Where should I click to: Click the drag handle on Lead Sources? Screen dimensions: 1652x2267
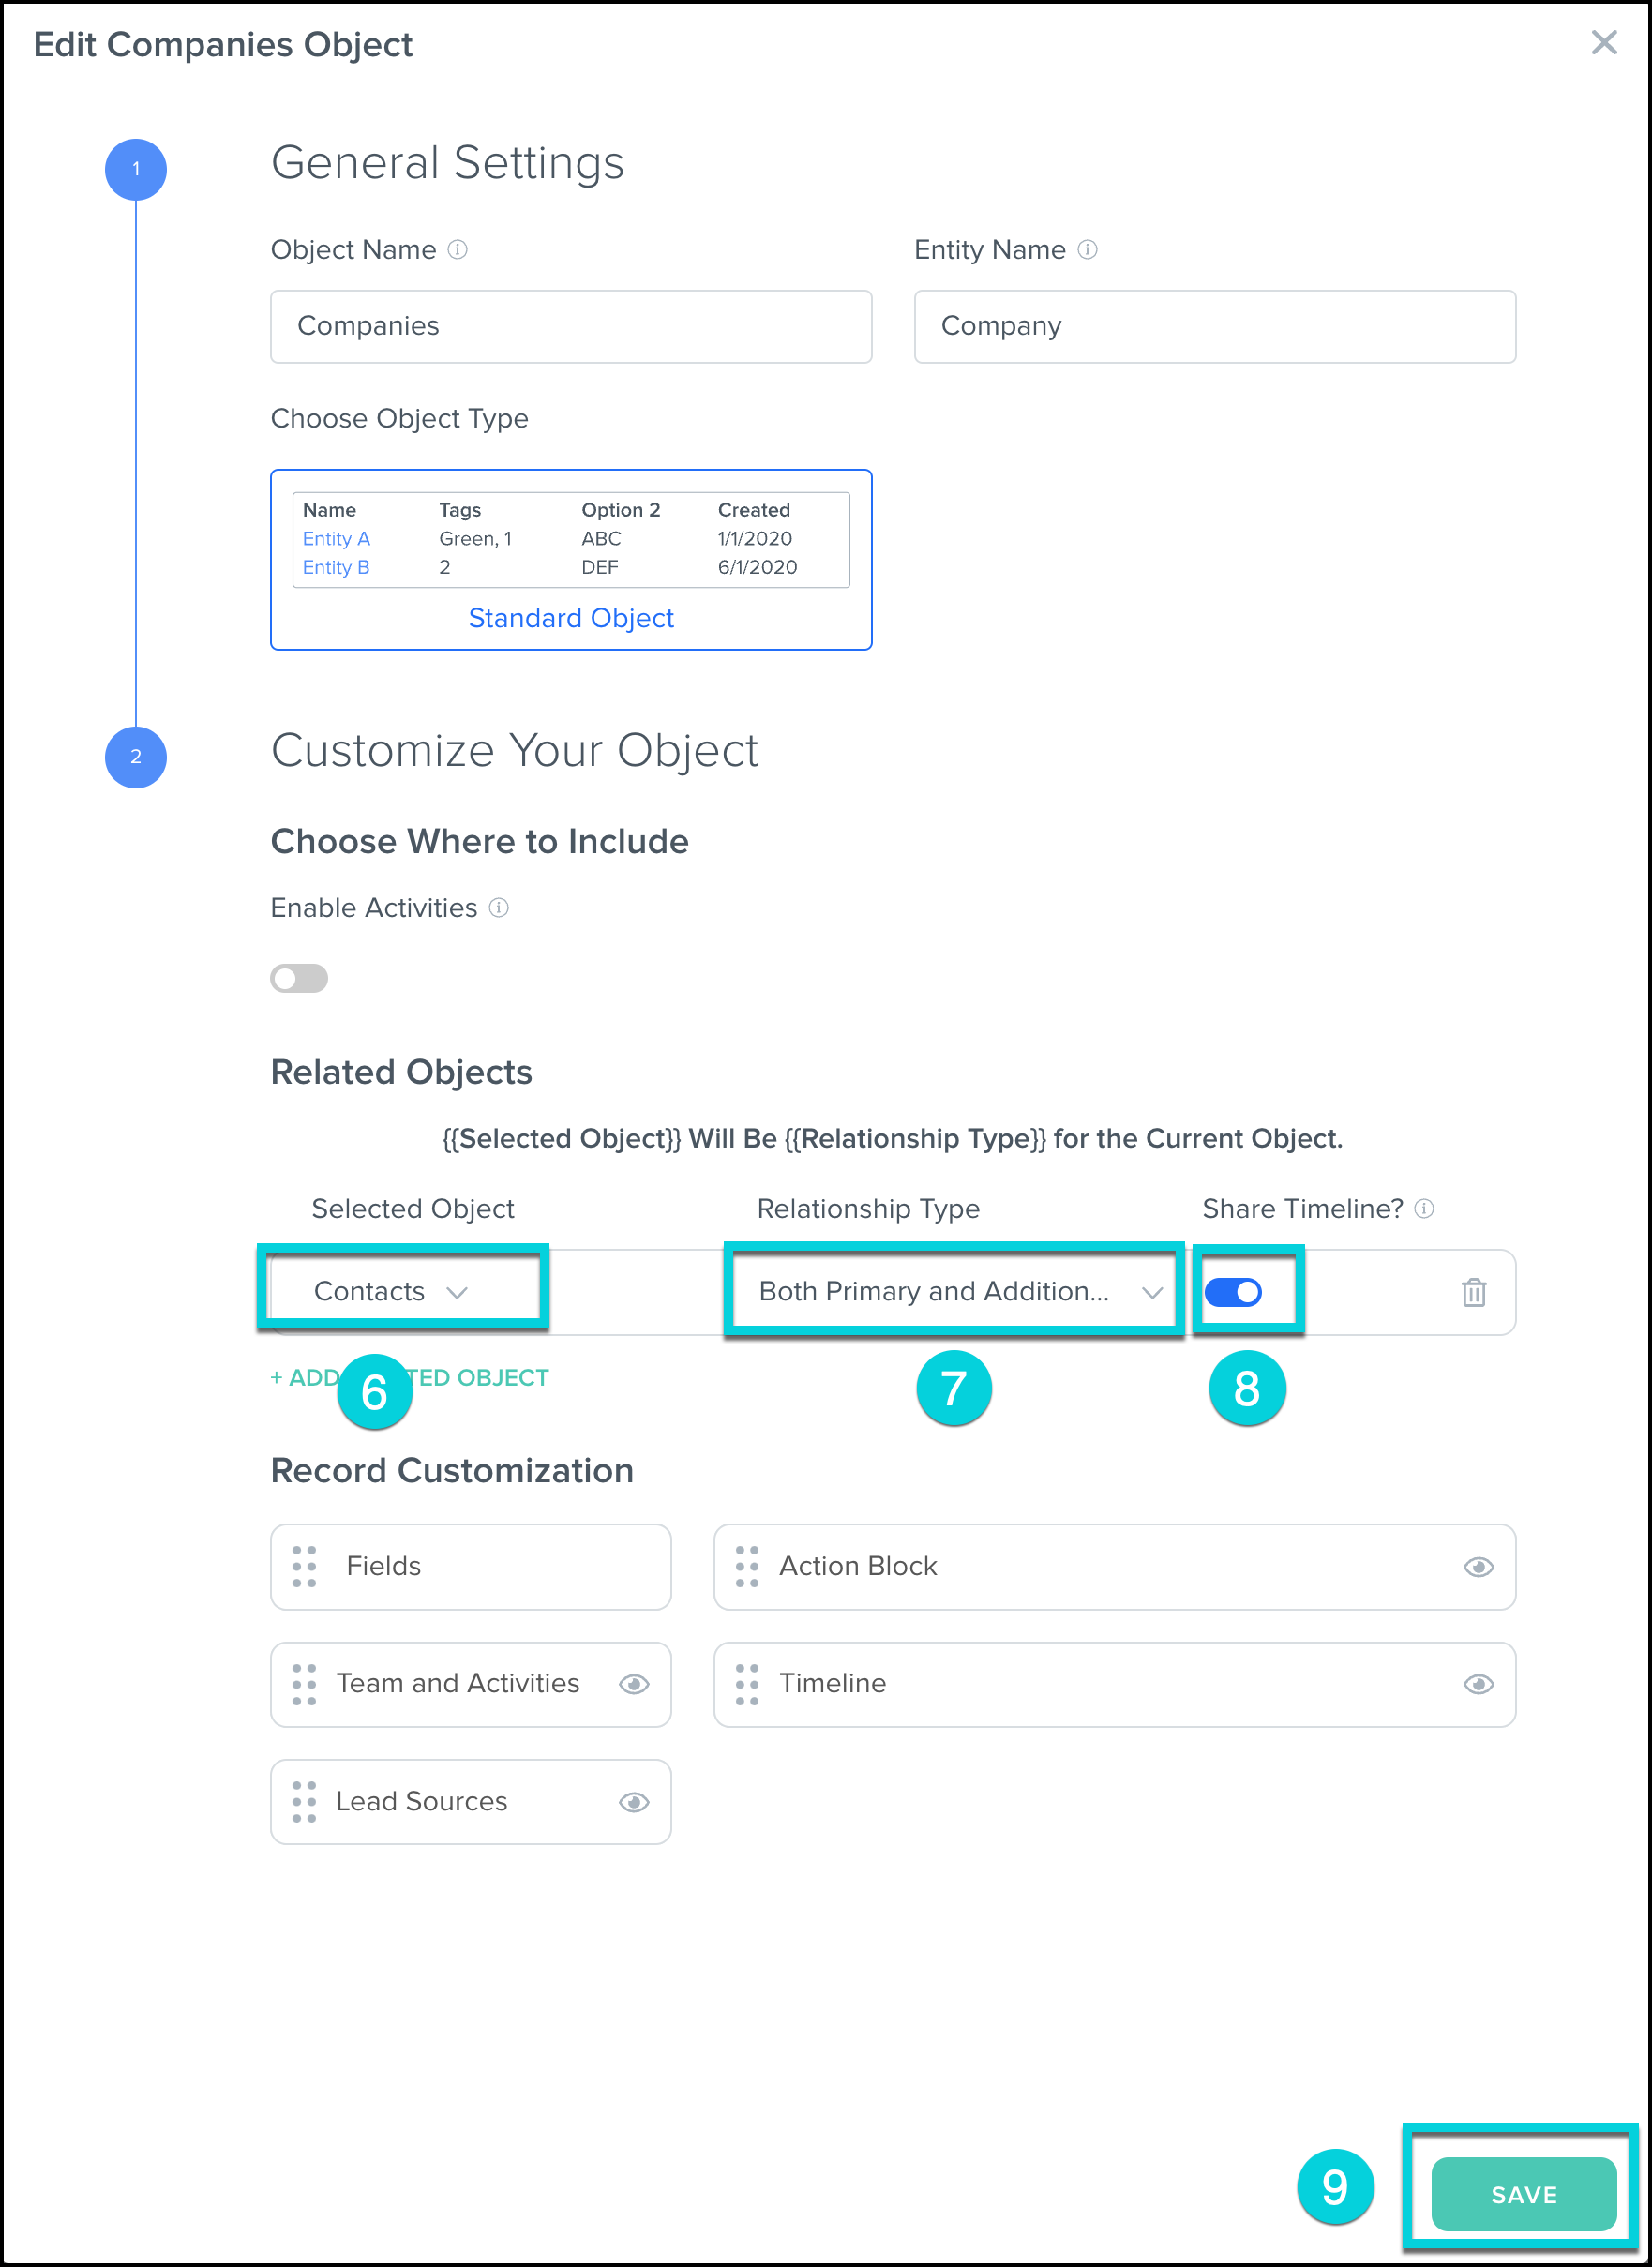304,1802
